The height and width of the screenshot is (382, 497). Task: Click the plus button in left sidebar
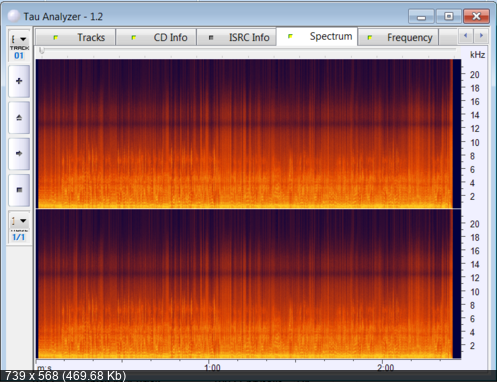click(19, 81)
